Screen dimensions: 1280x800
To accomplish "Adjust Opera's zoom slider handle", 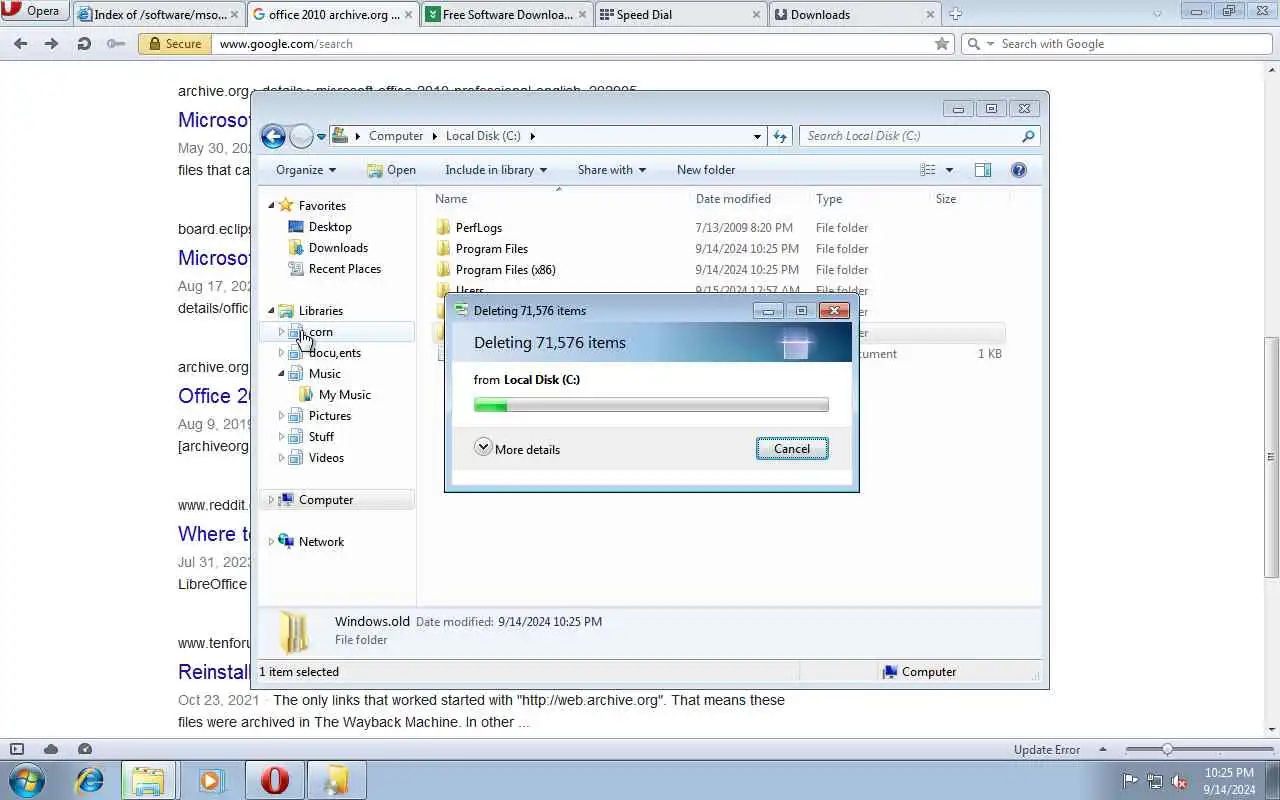I will coord(1167,749).
